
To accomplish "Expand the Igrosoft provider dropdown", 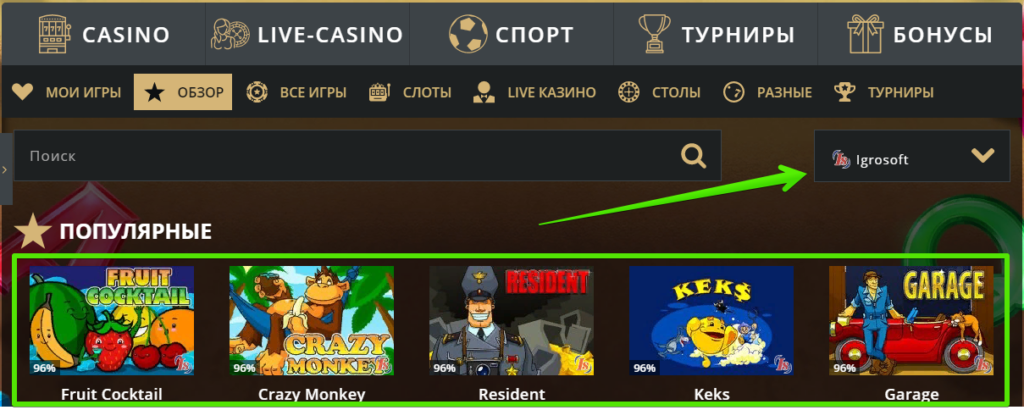I will [x=912, y=155].
